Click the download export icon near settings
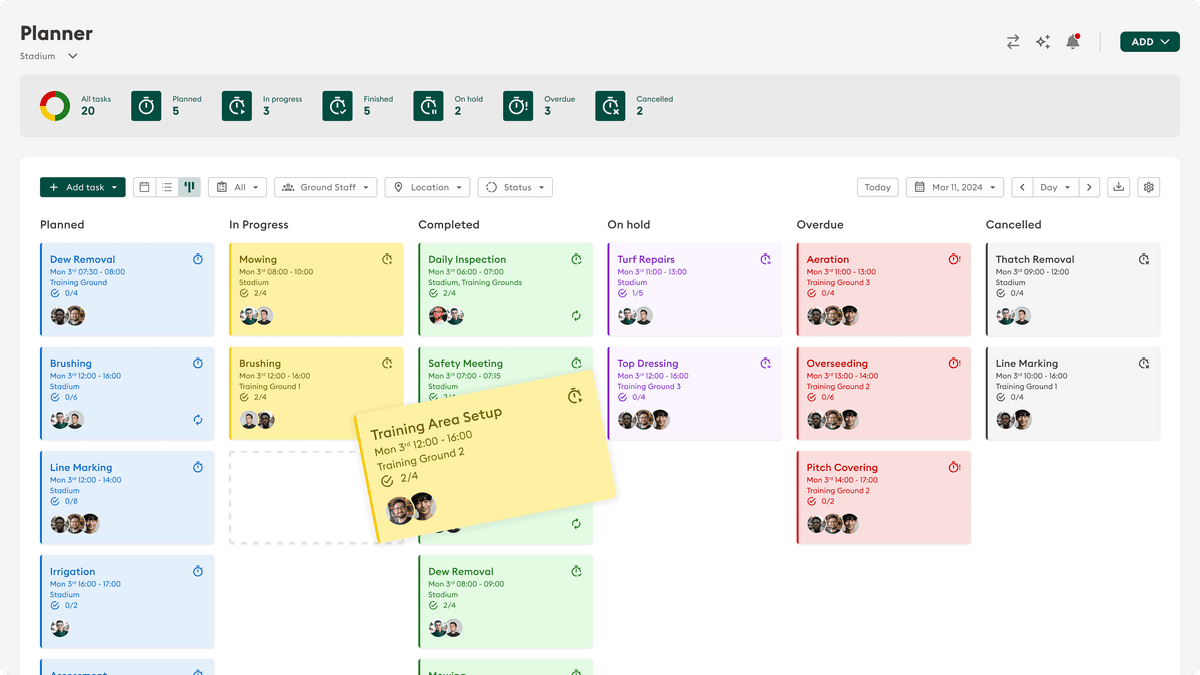 pos(1119,187)
